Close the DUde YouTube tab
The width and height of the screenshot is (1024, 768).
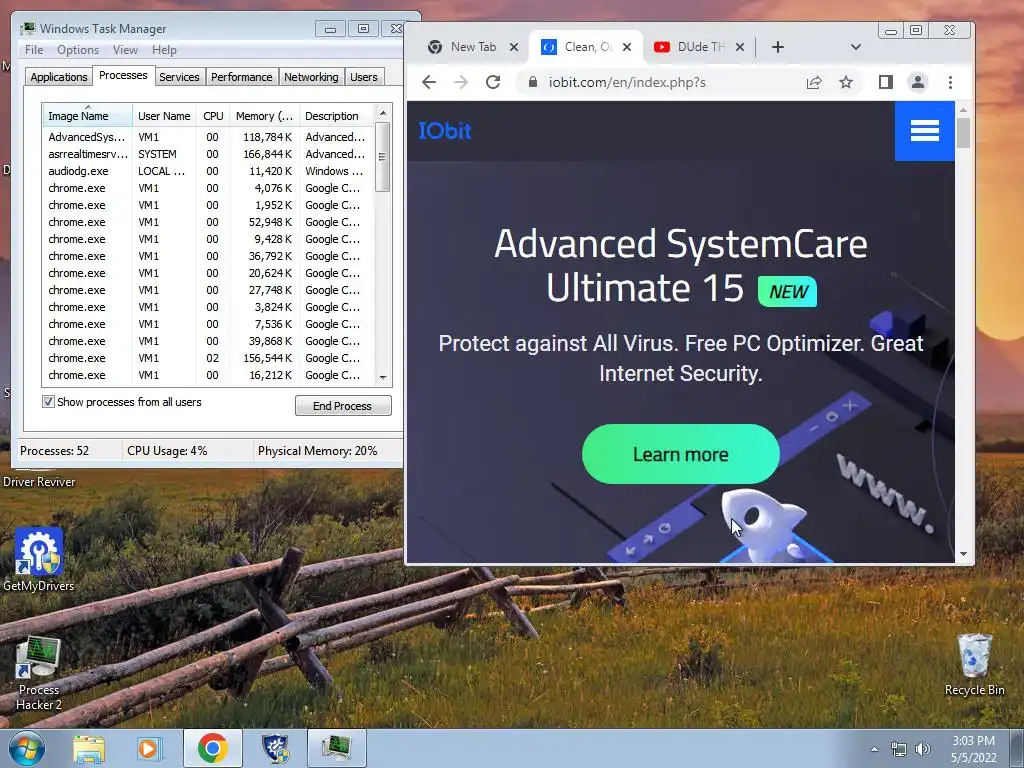tap(740, 47)
